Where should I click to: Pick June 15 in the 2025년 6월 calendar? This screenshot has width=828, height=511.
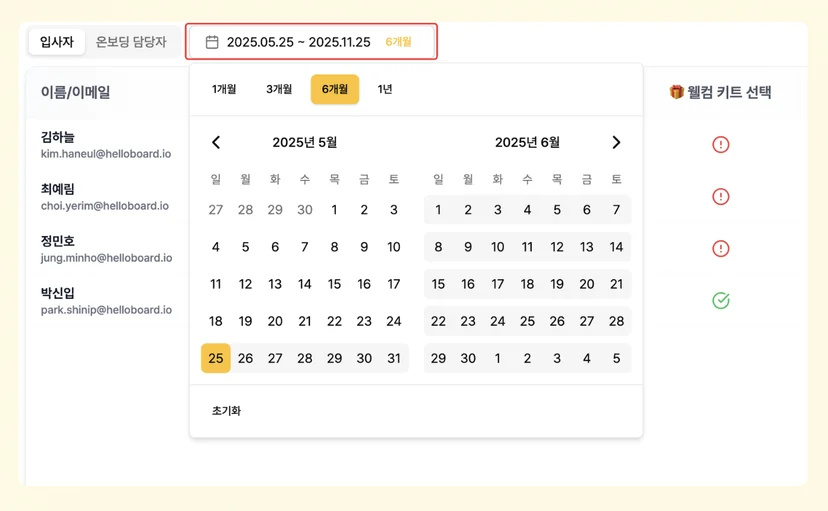tap(438, 284)
